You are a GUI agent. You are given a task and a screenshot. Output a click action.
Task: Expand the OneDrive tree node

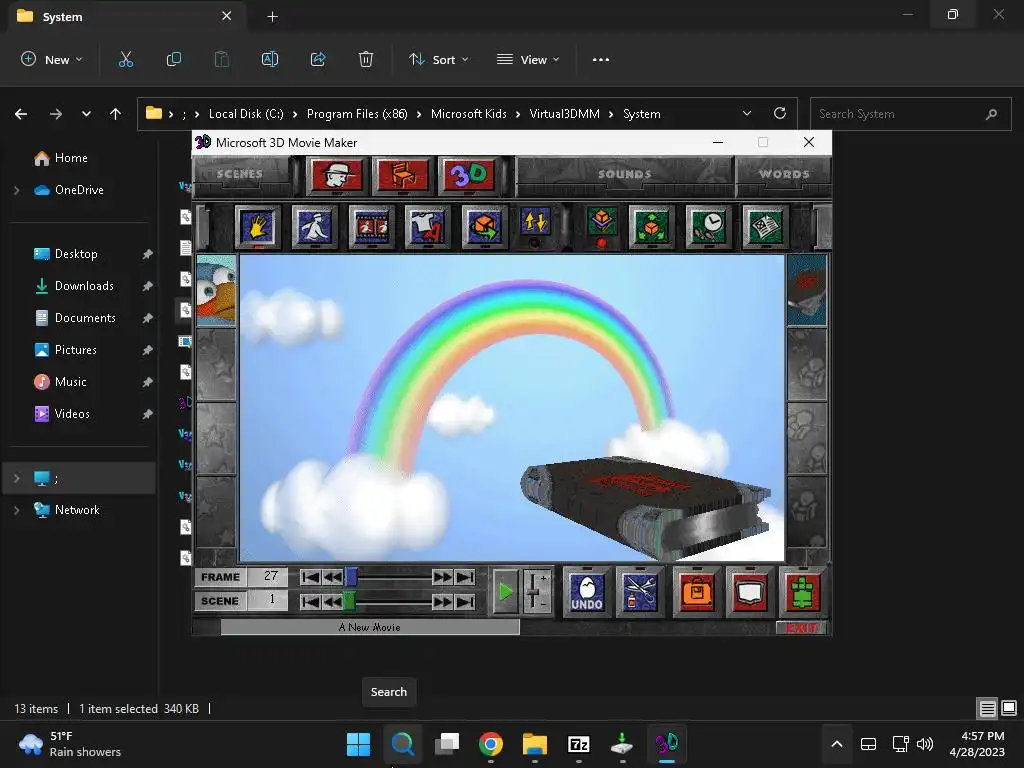click(x=16, y=190)
